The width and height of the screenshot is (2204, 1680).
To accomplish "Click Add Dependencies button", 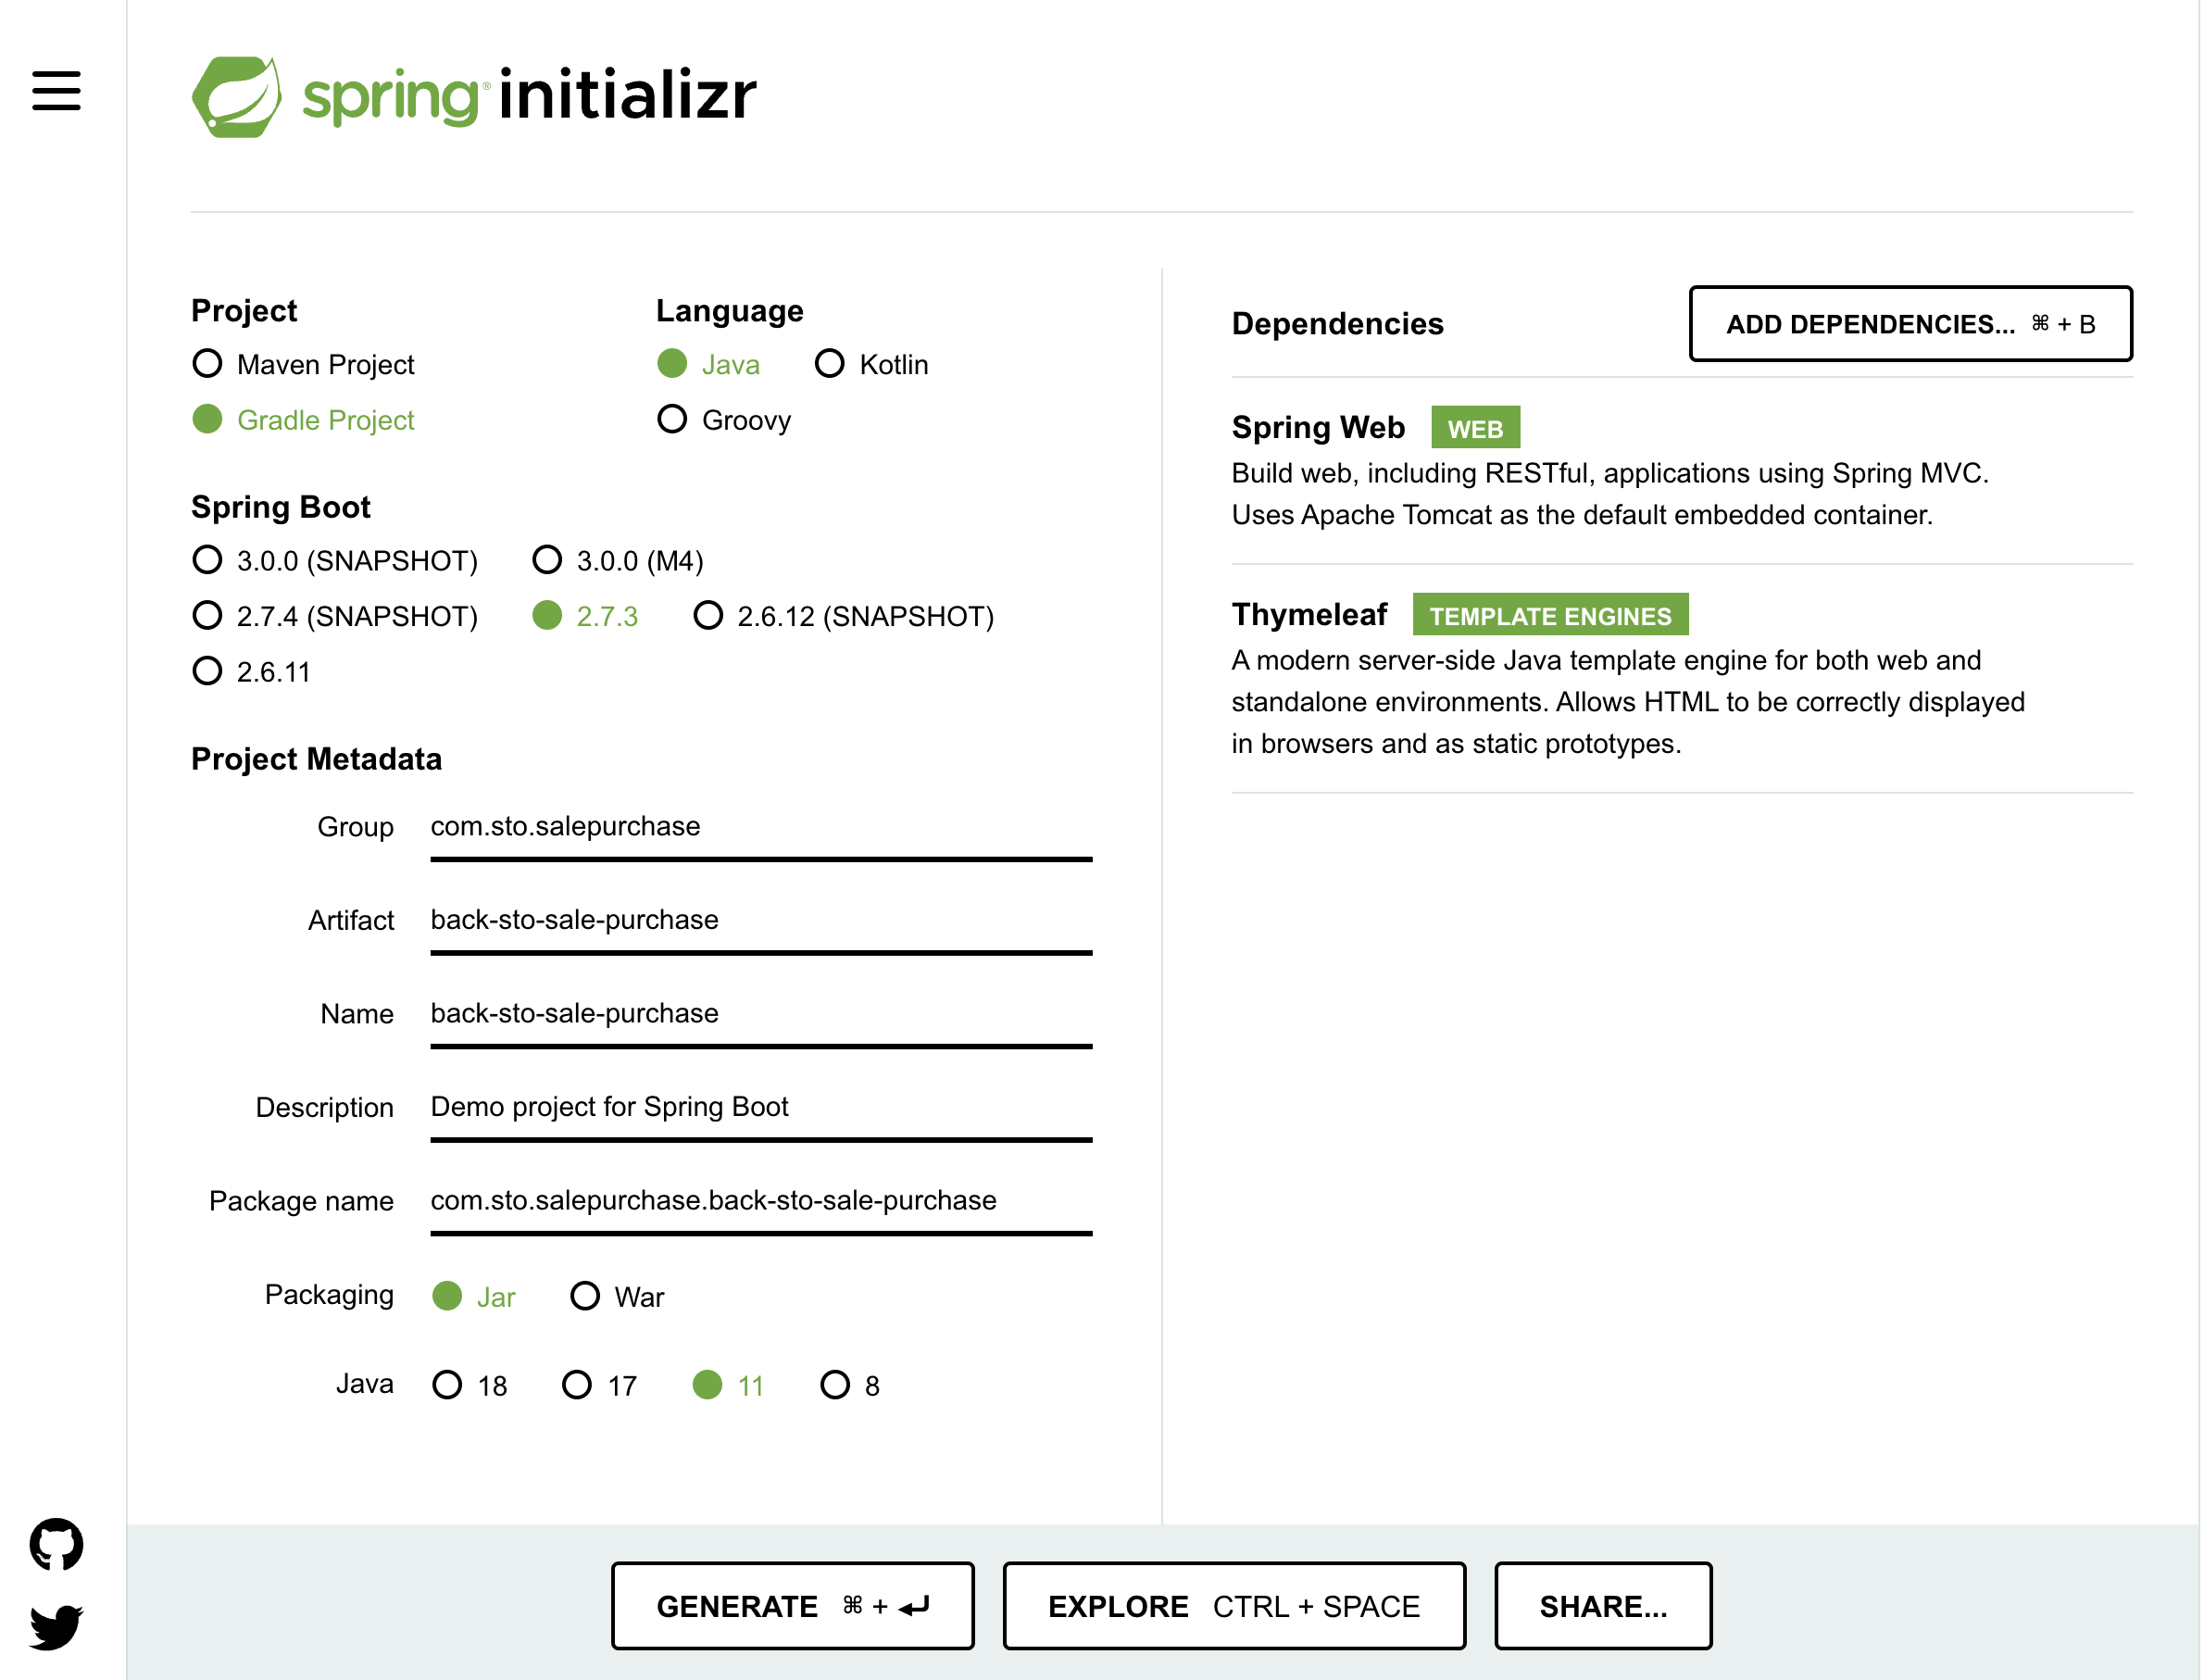I will pyautogui.click(x=1909, y=324).
